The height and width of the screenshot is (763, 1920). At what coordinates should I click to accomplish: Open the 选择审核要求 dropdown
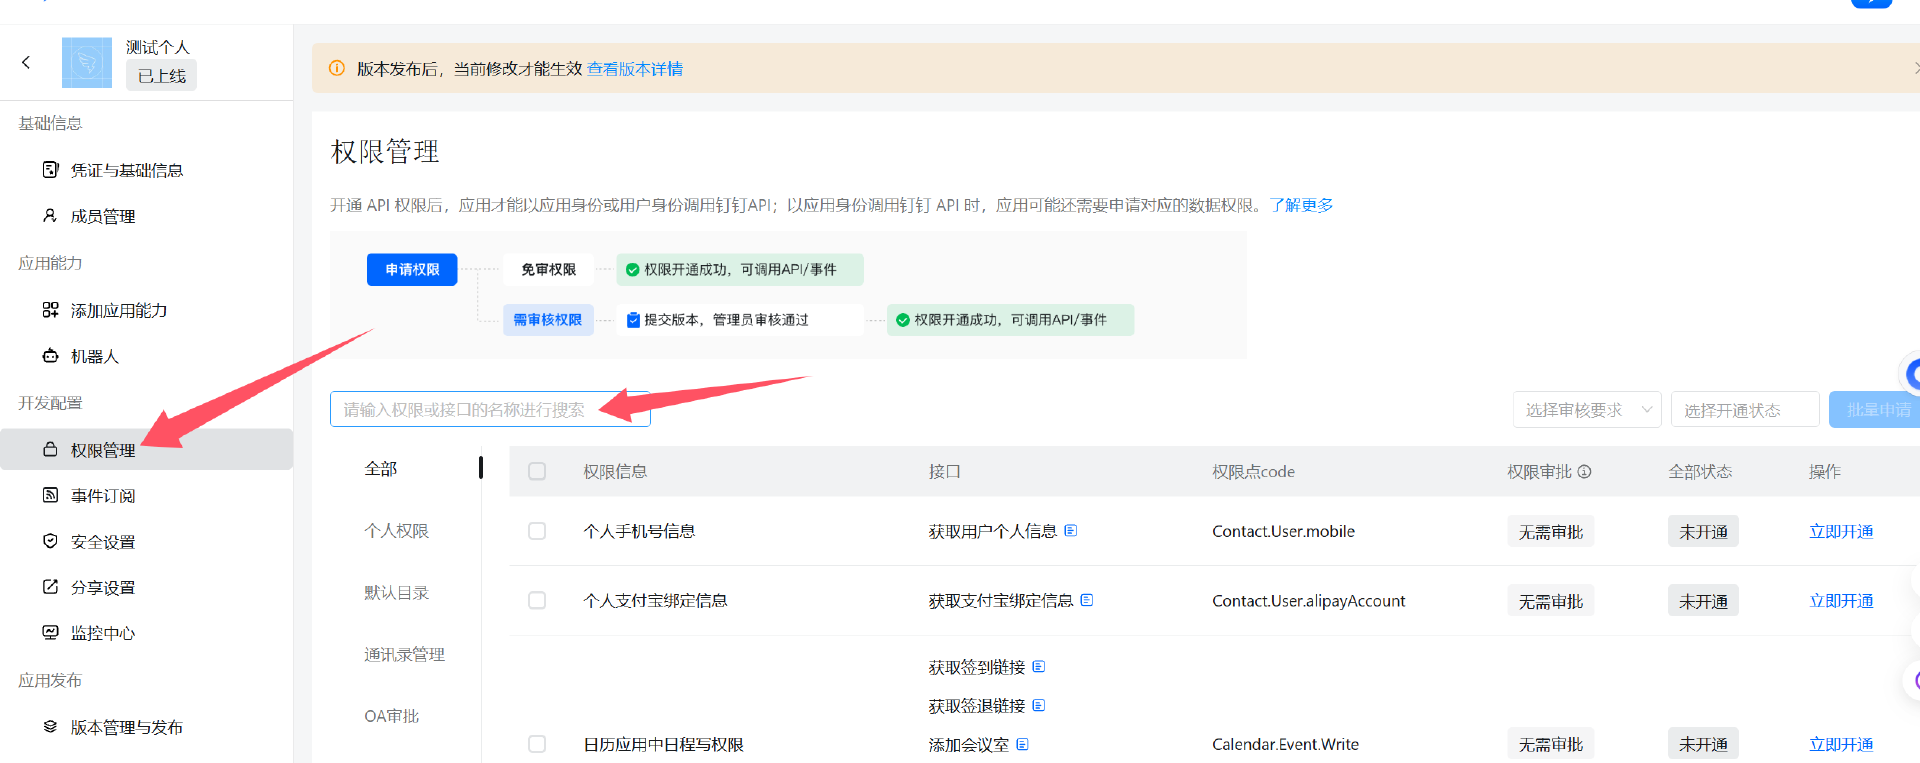[1587, 410]
